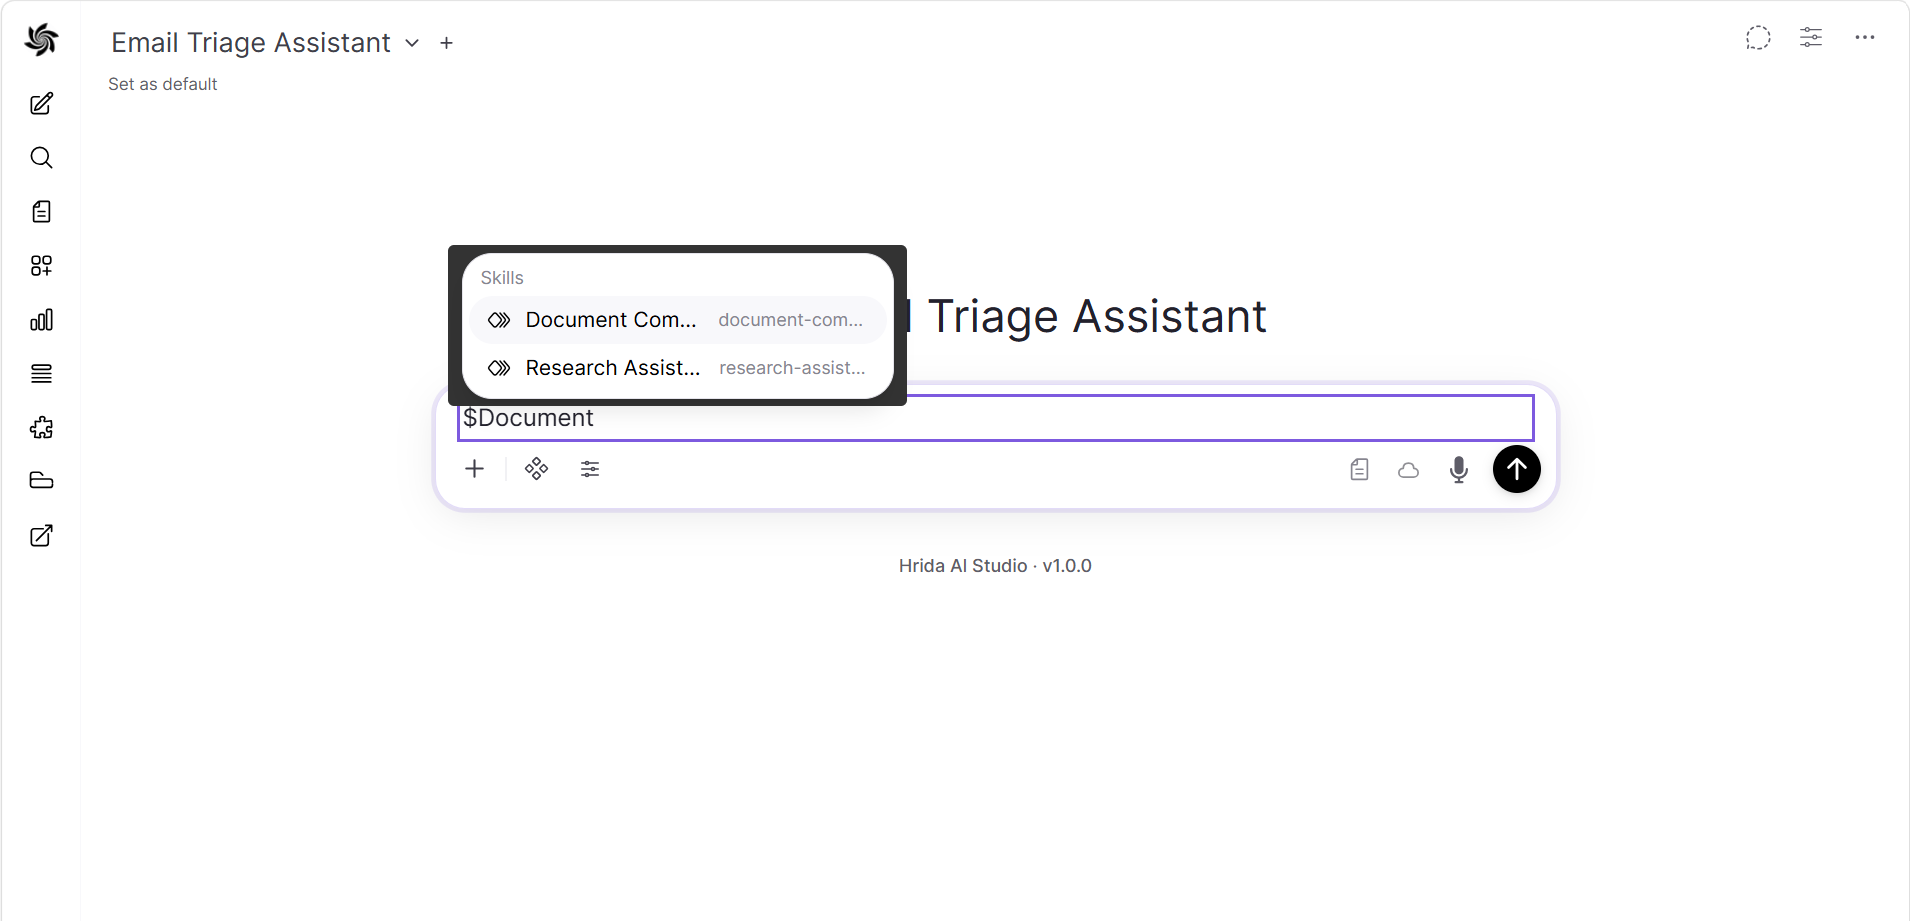Select Document Com... skill from the list

677,320
